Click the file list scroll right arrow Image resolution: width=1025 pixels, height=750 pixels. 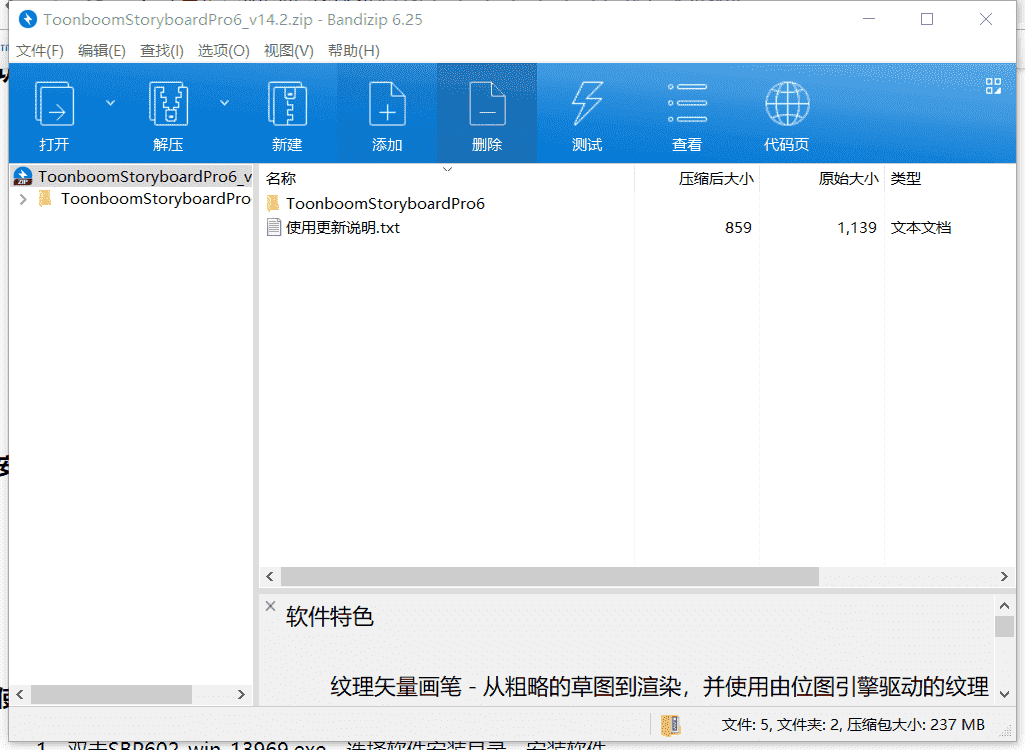pos(1004,576)
